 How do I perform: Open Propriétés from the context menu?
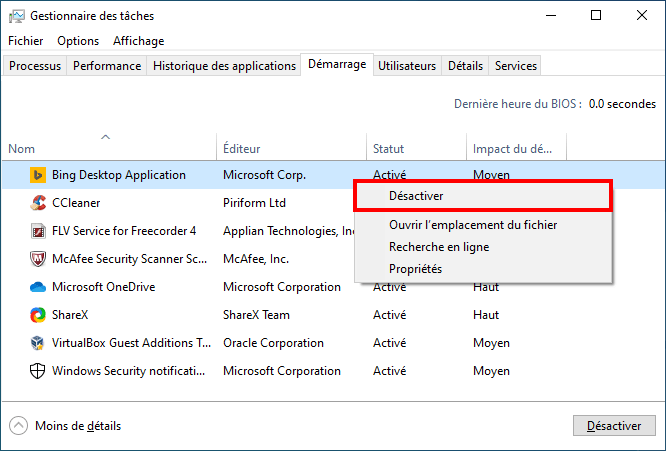coord(483,269)
